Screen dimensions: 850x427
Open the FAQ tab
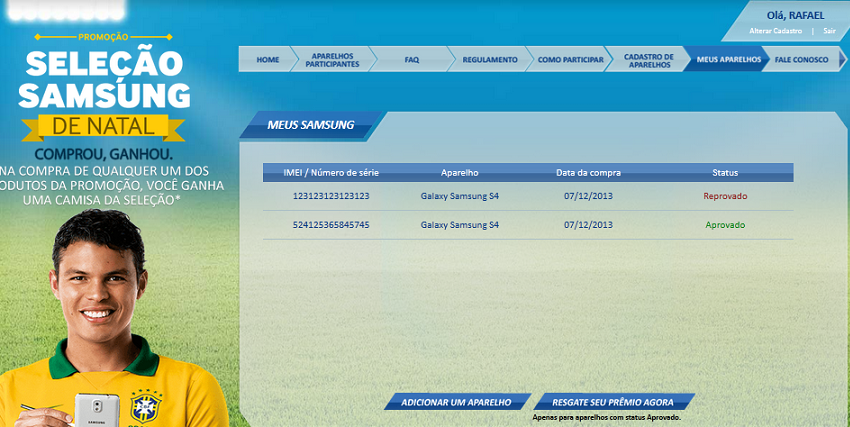coord(411,60)
